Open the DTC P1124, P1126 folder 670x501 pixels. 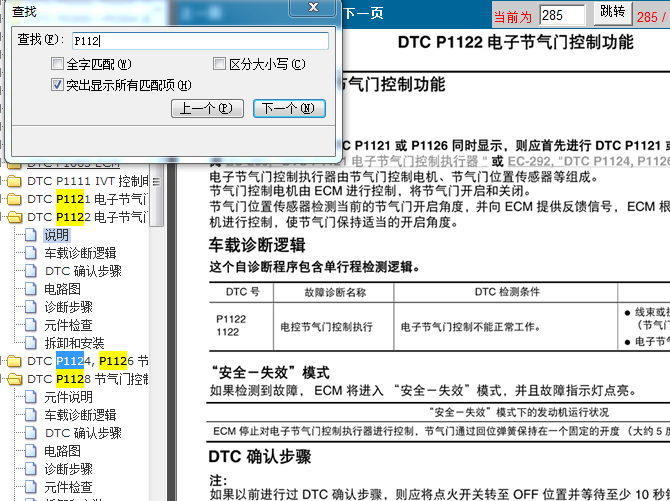point(88,361)
